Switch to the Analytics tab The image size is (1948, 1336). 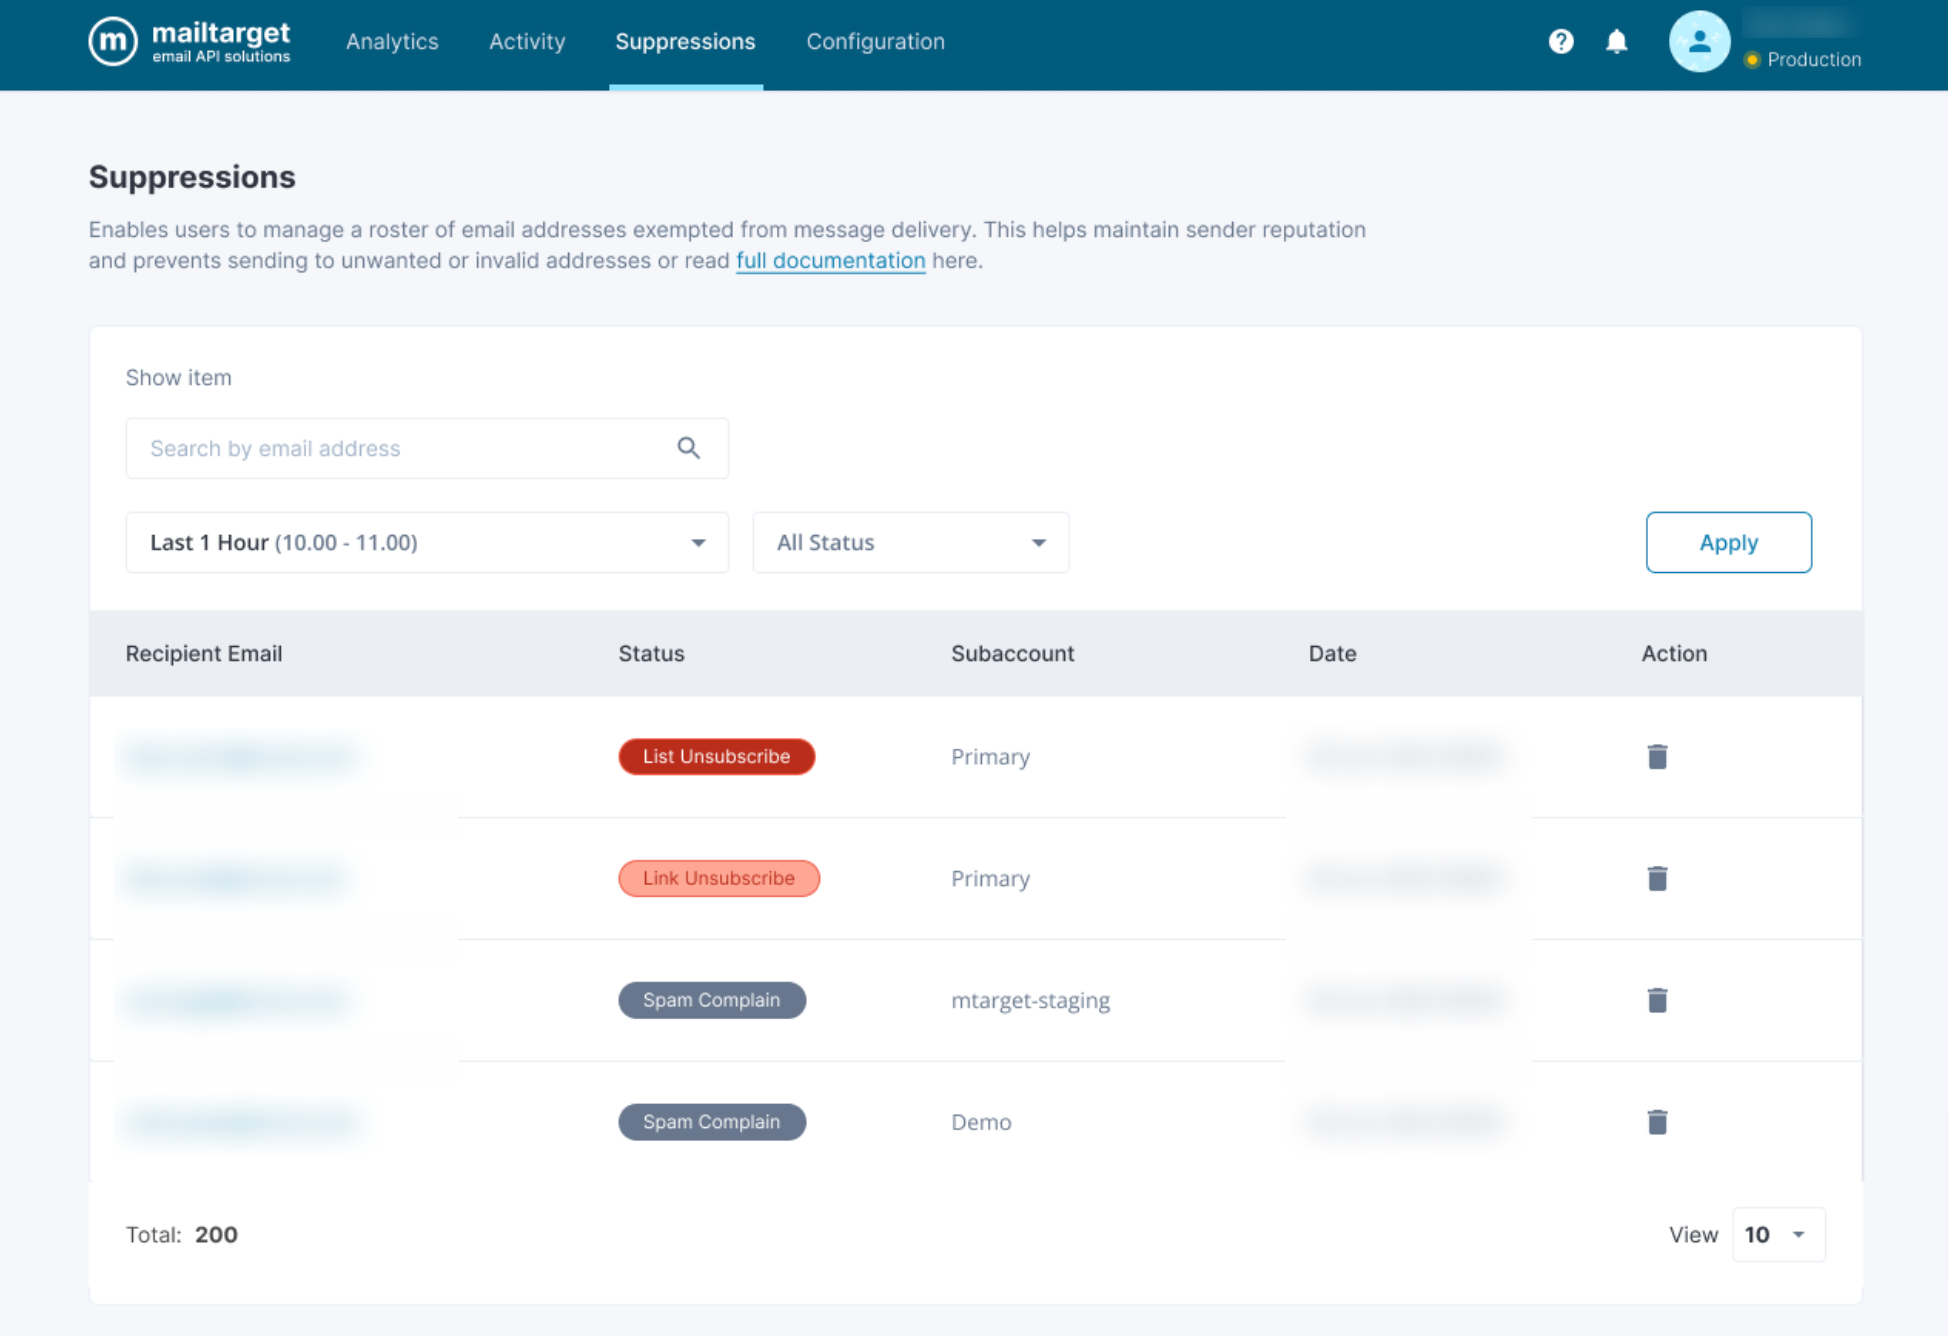pyautogui.click(x=392, y=42)
